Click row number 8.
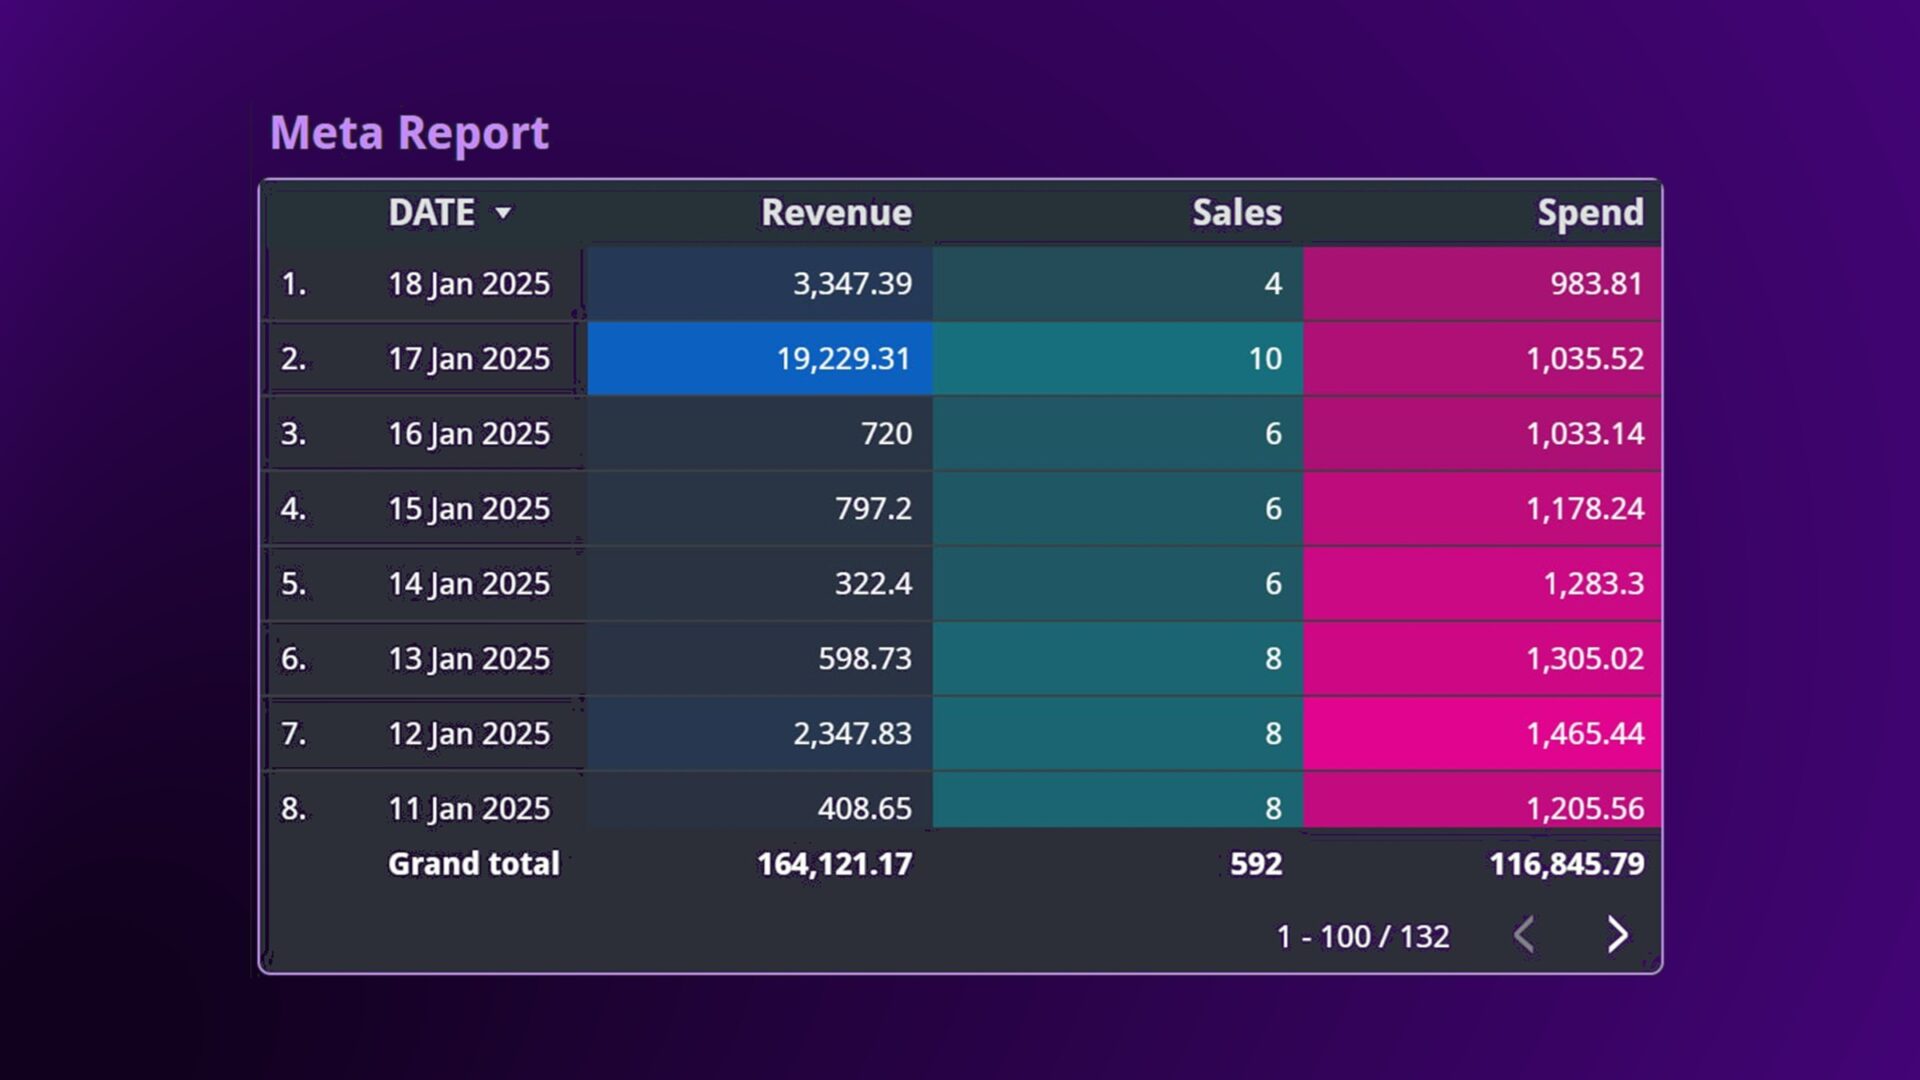This screenshot has width=1920, height=1080. click(293, 808)
